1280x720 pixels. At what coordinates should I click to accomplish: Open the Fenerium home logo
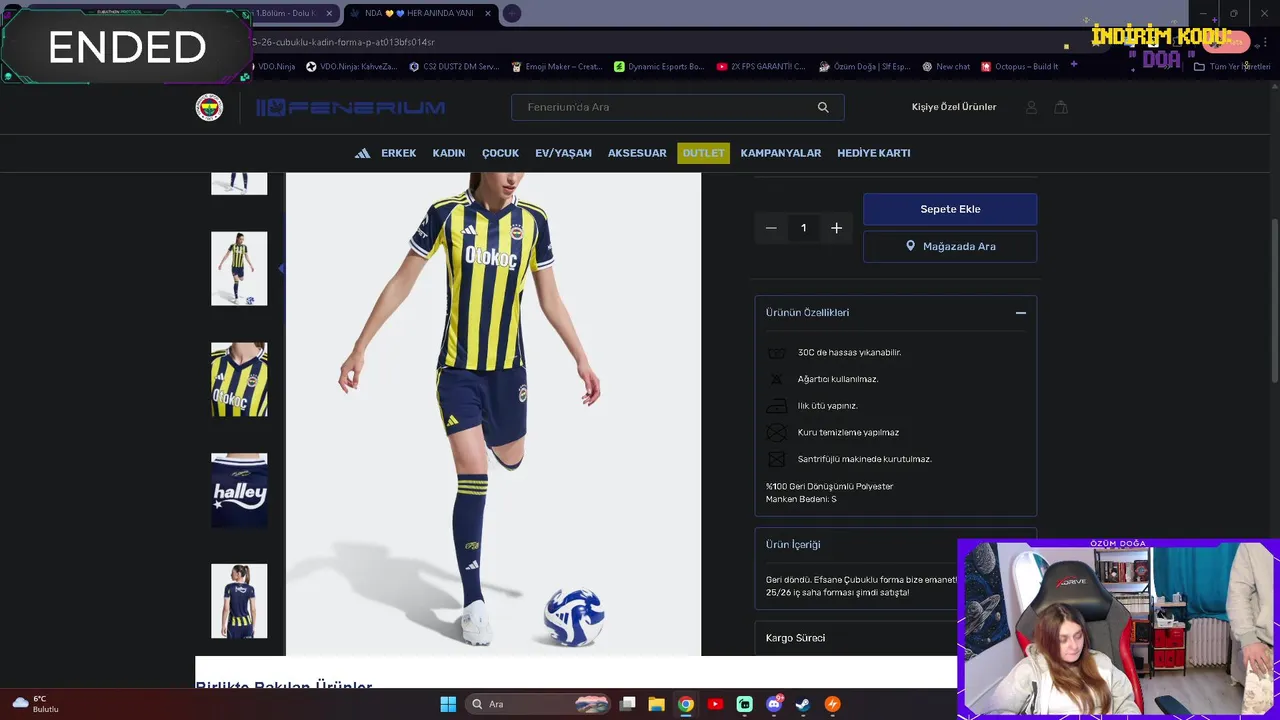(350, 108)
